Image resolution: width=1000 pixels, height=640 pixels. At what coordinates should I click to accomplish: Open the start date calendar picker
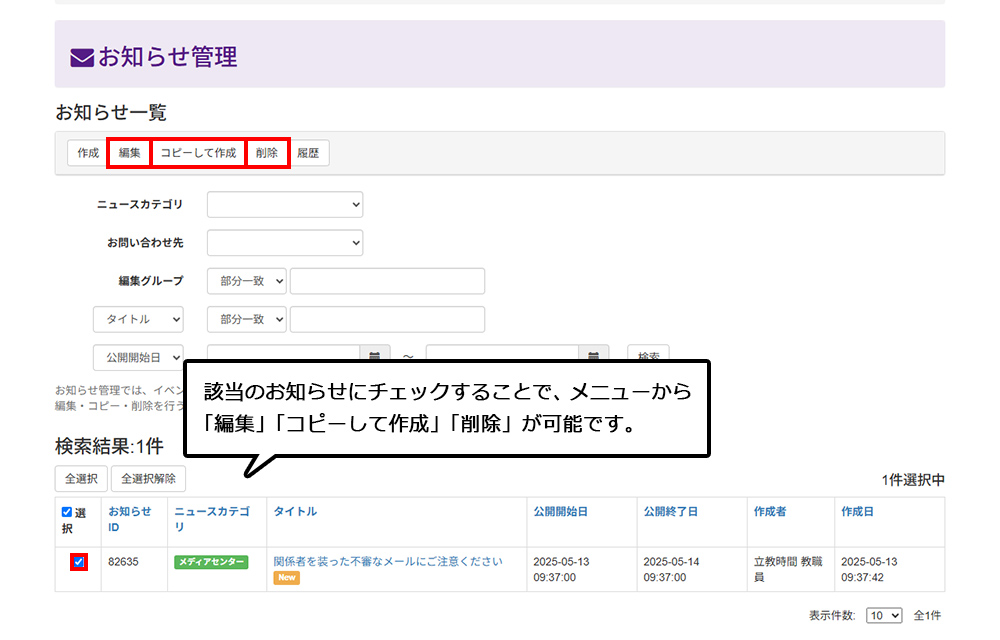tap(374, 356)
